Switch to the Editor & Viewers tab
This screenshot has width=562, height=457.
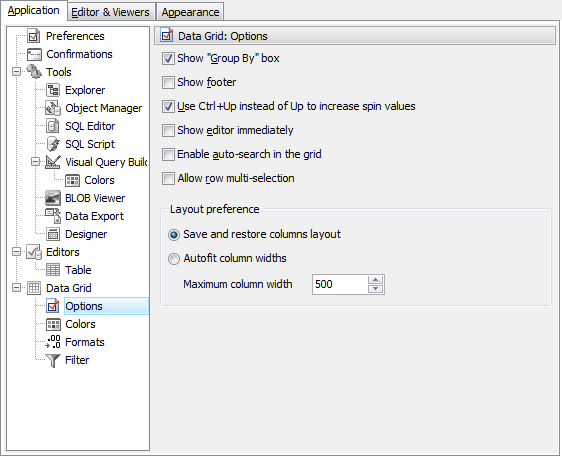(110, 12)
